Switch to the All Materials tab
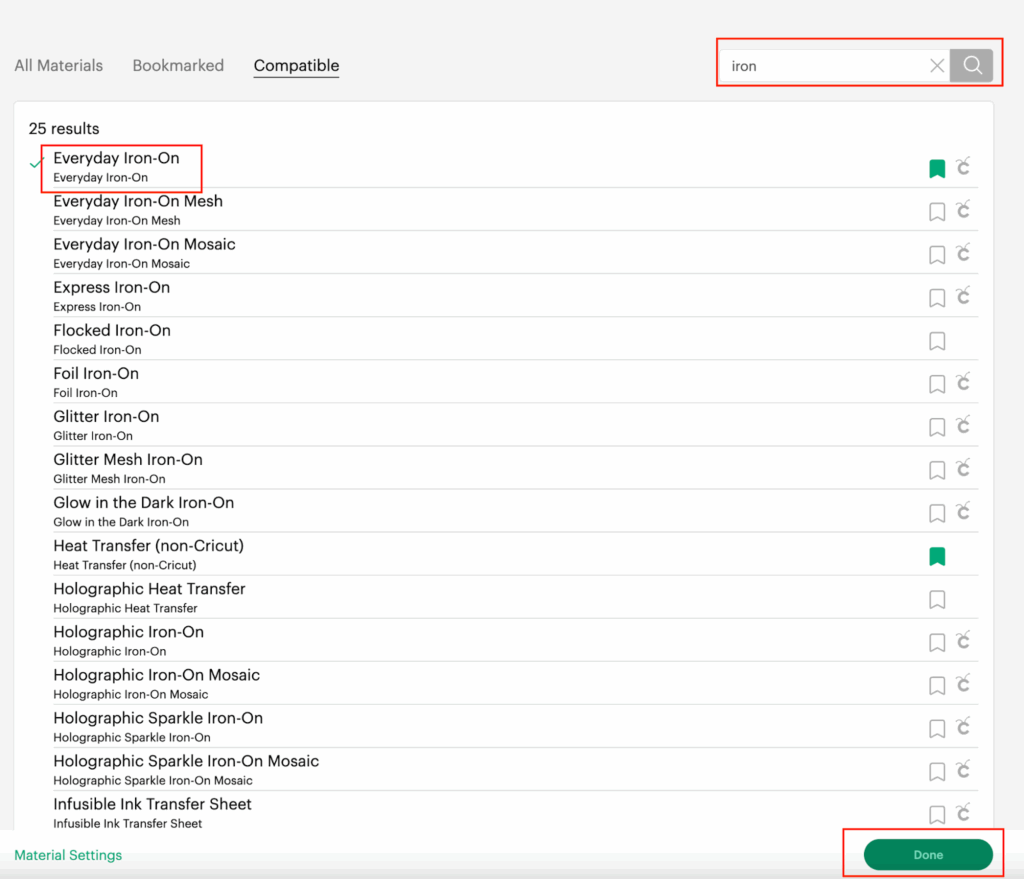Viewport: 1024px width, 879px height. tap(58, 66)
